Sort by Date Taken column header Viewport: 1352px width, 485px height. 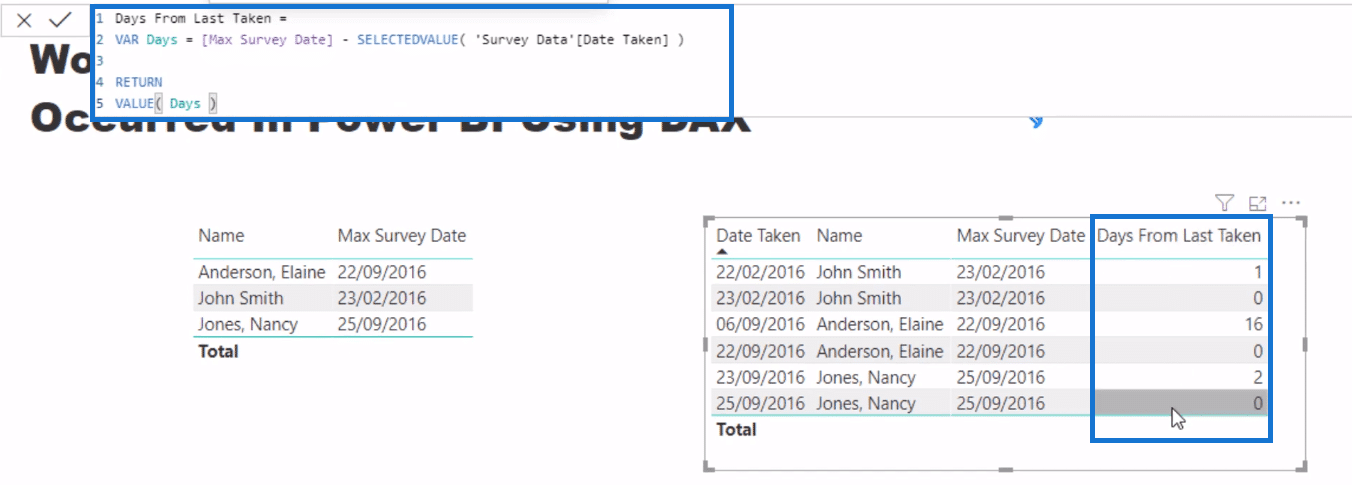tap(758, 236)
